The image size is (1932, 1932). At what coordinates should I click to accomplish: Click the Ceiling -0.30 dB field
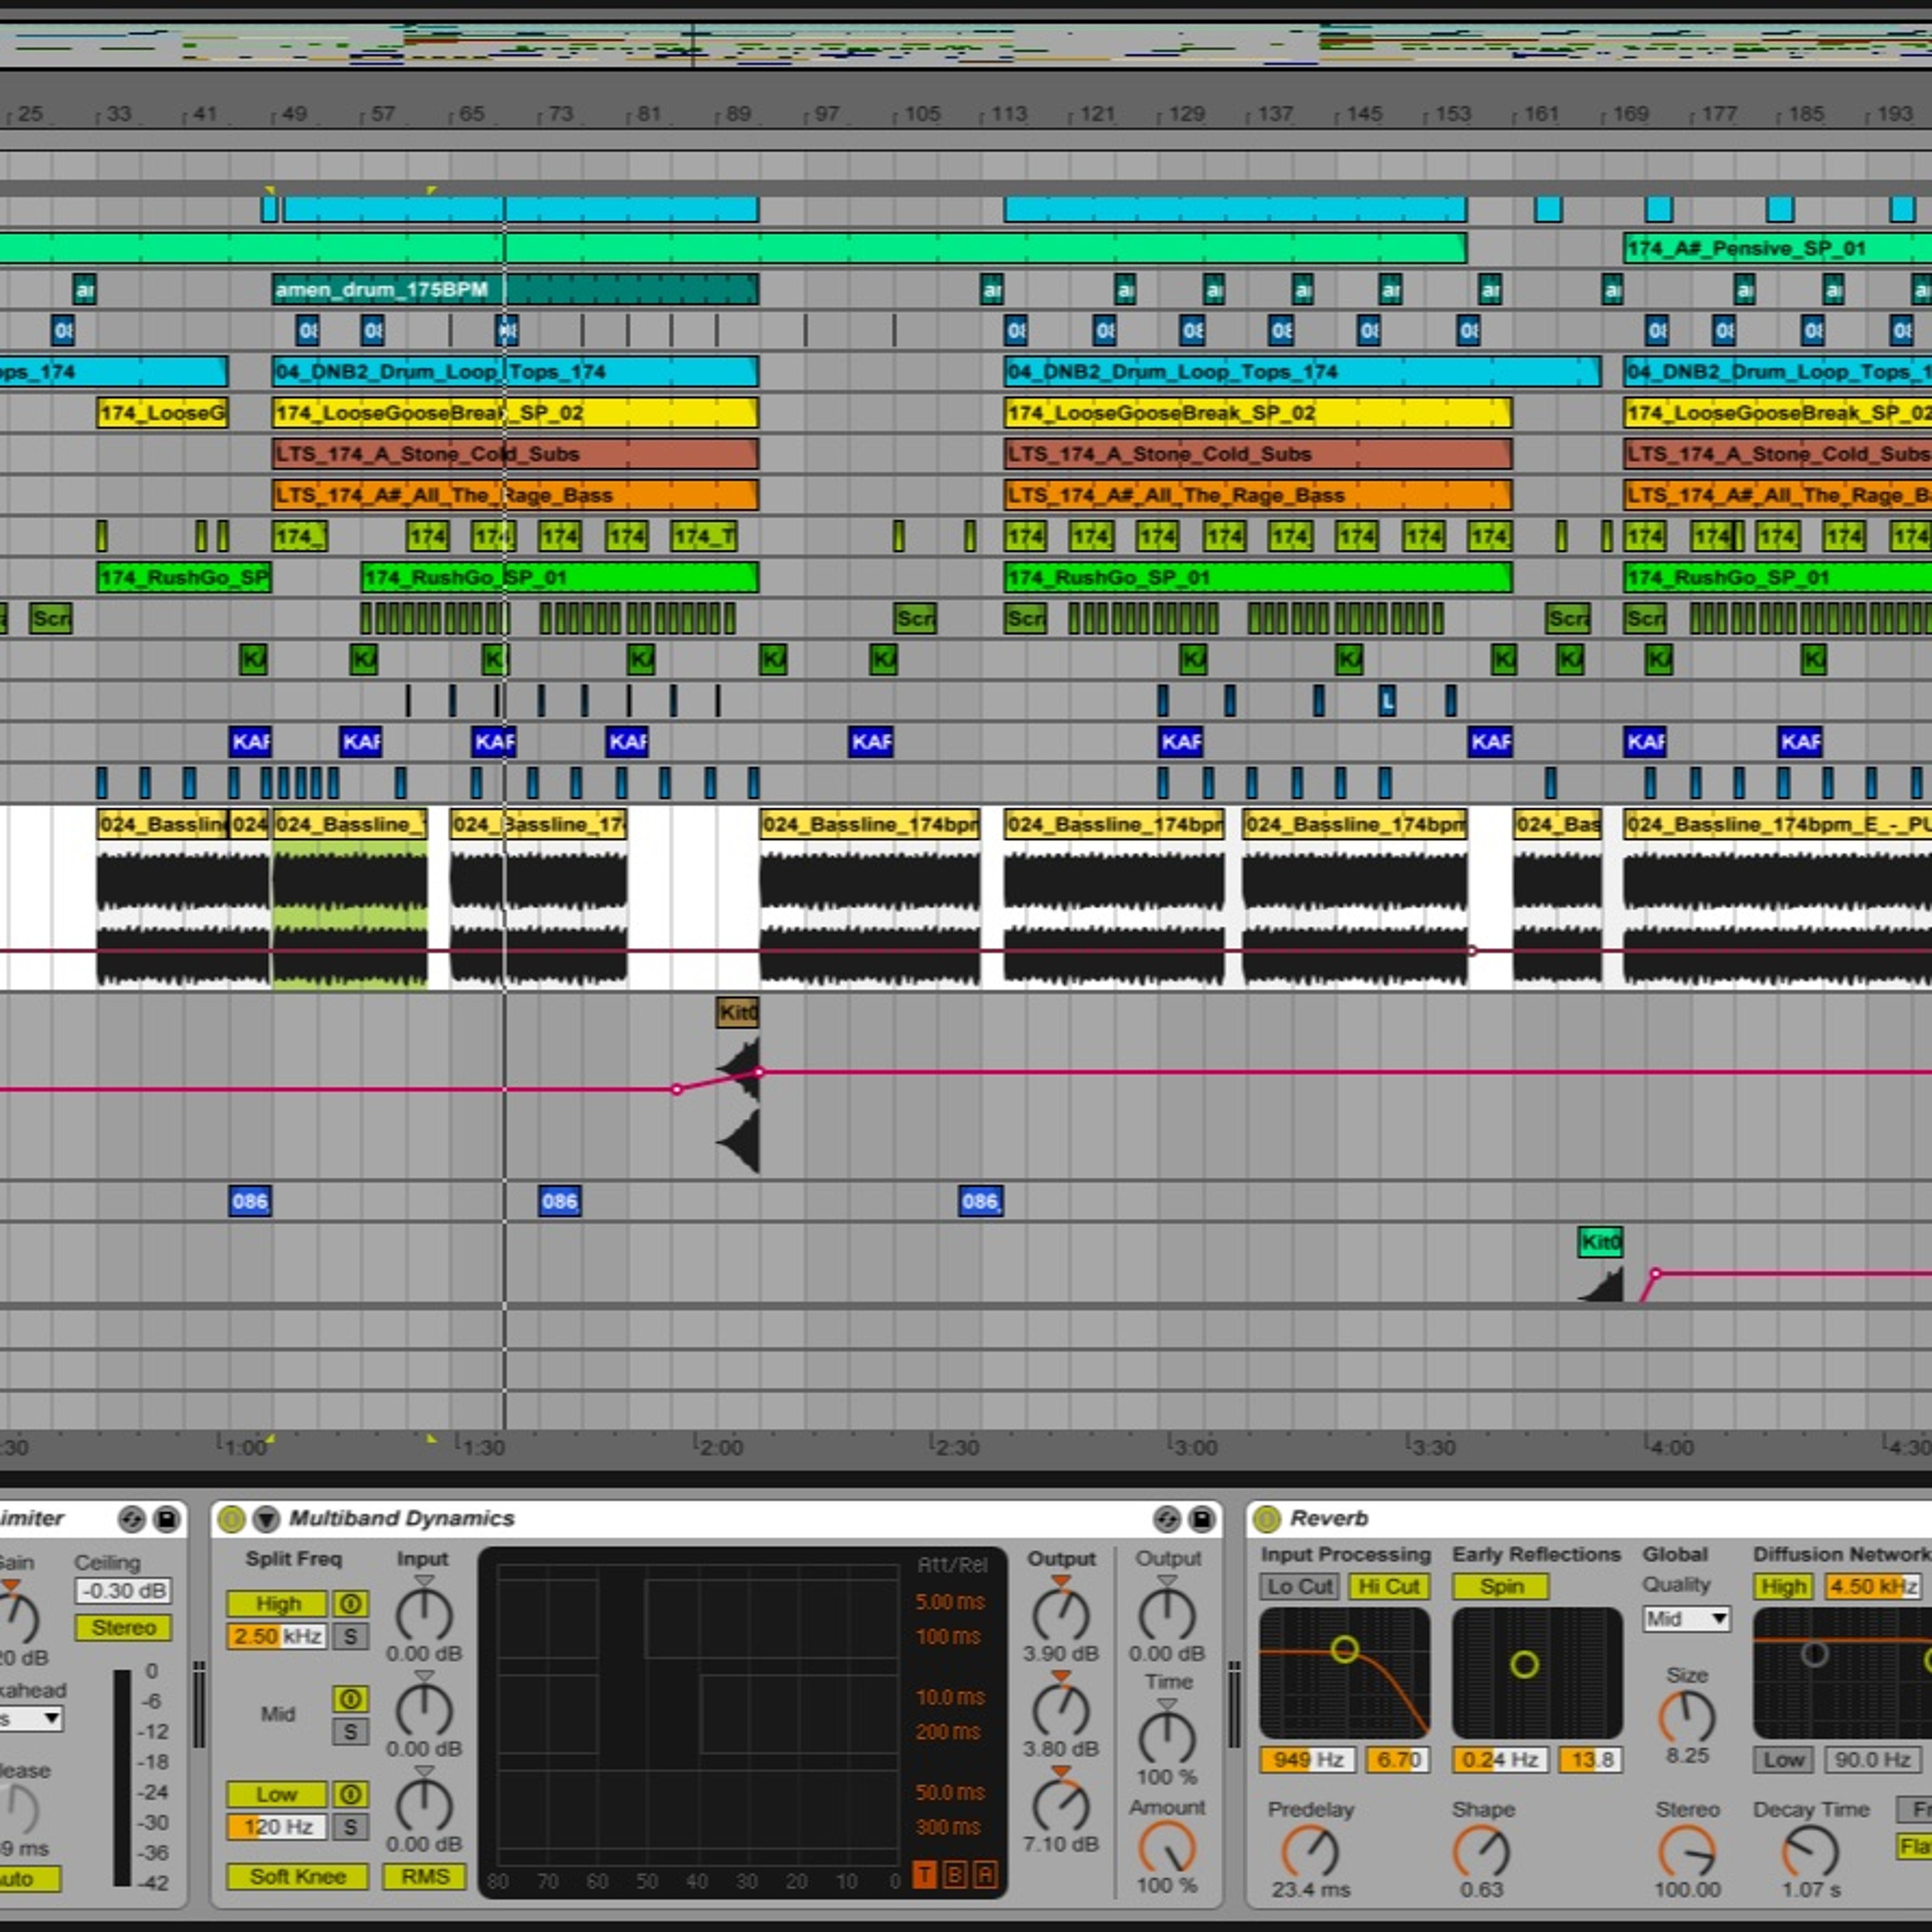pos(123,1591)
